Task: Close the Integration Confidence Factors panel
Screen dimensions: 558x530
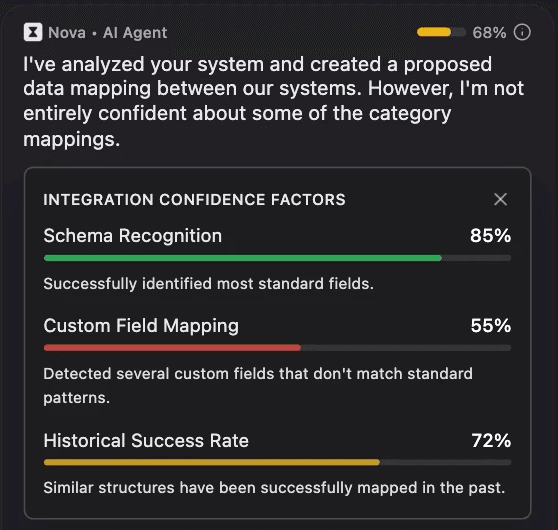Action: [500, 199]
